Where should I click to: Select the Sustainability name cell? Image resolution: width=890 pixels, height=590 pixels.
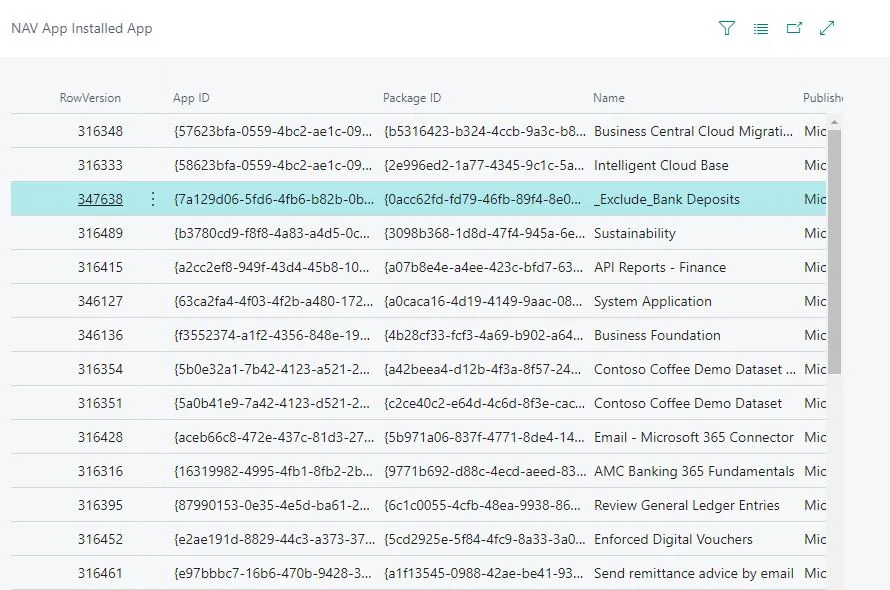[x=635, y=233]
